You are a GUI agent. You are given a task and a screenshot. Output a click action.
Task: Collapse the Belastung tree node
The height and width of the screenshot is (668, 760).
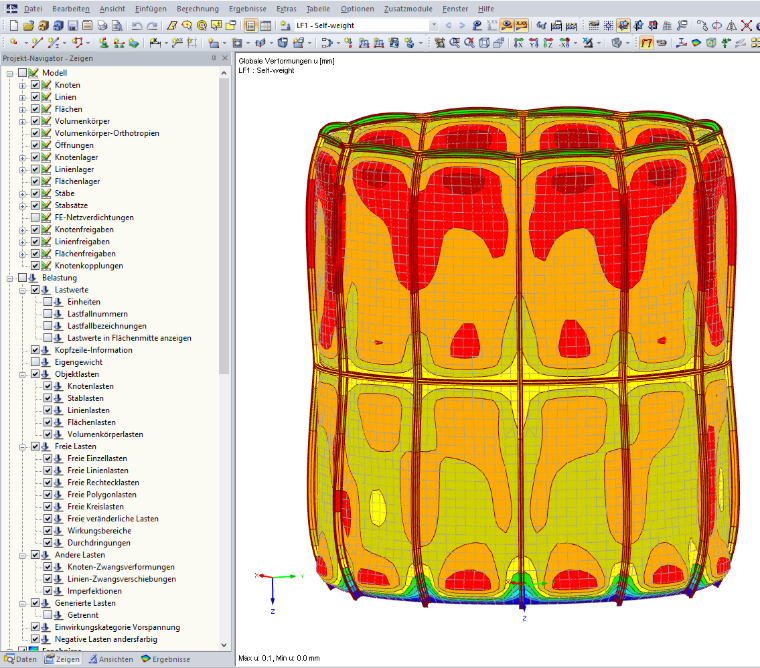(10, 278)
